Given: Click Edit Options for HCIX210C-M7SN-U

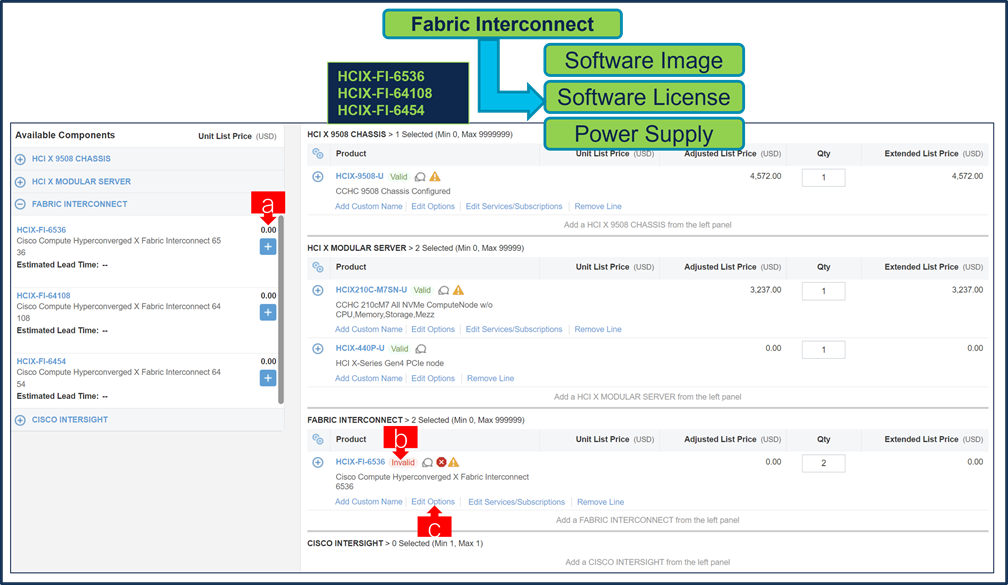Looking at the screenshot, I should pos(433,329).
